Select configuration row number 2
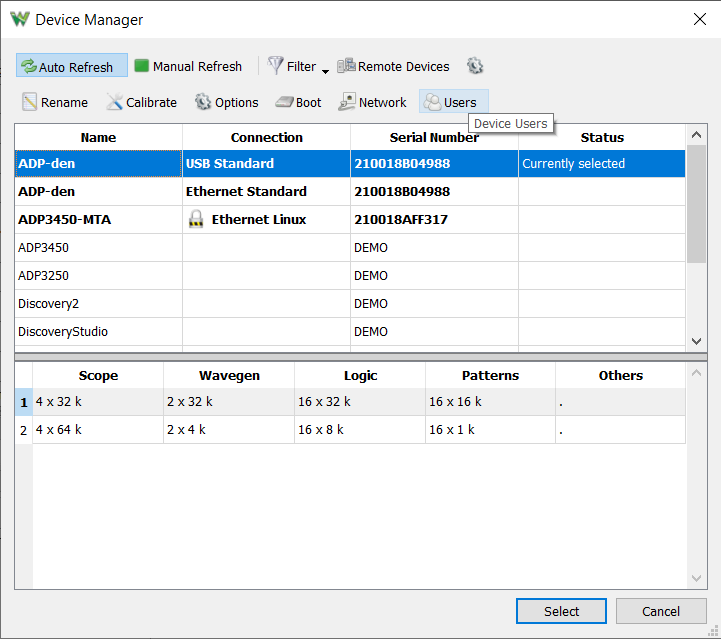Screen dimensions: 721x639 [x=23, y=431]
